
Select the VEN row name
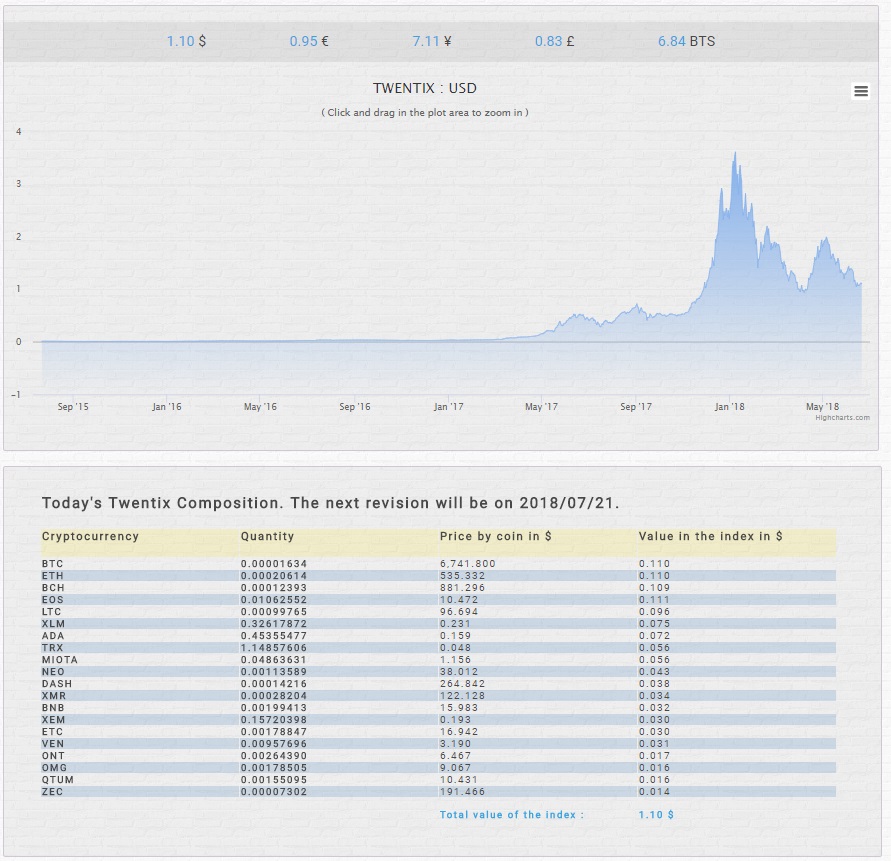[x=53, y=743]
